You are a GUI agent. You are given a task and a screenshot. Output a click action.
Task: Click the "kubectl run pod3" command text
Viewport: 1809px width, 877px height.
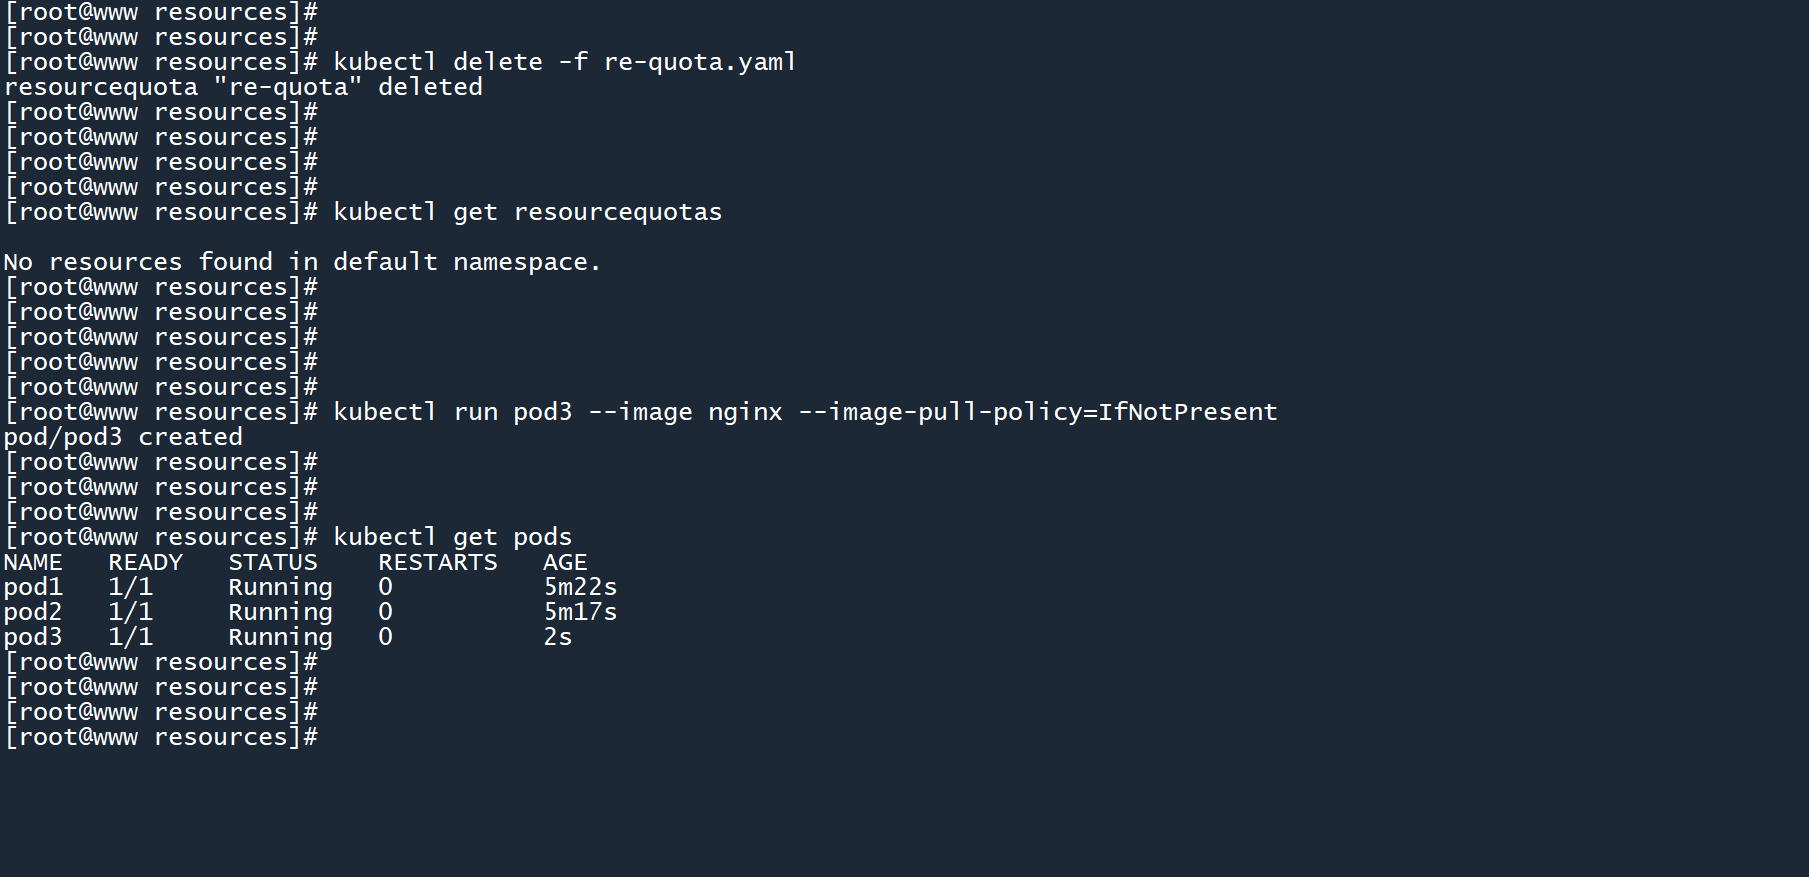click(x=452, y=412)
